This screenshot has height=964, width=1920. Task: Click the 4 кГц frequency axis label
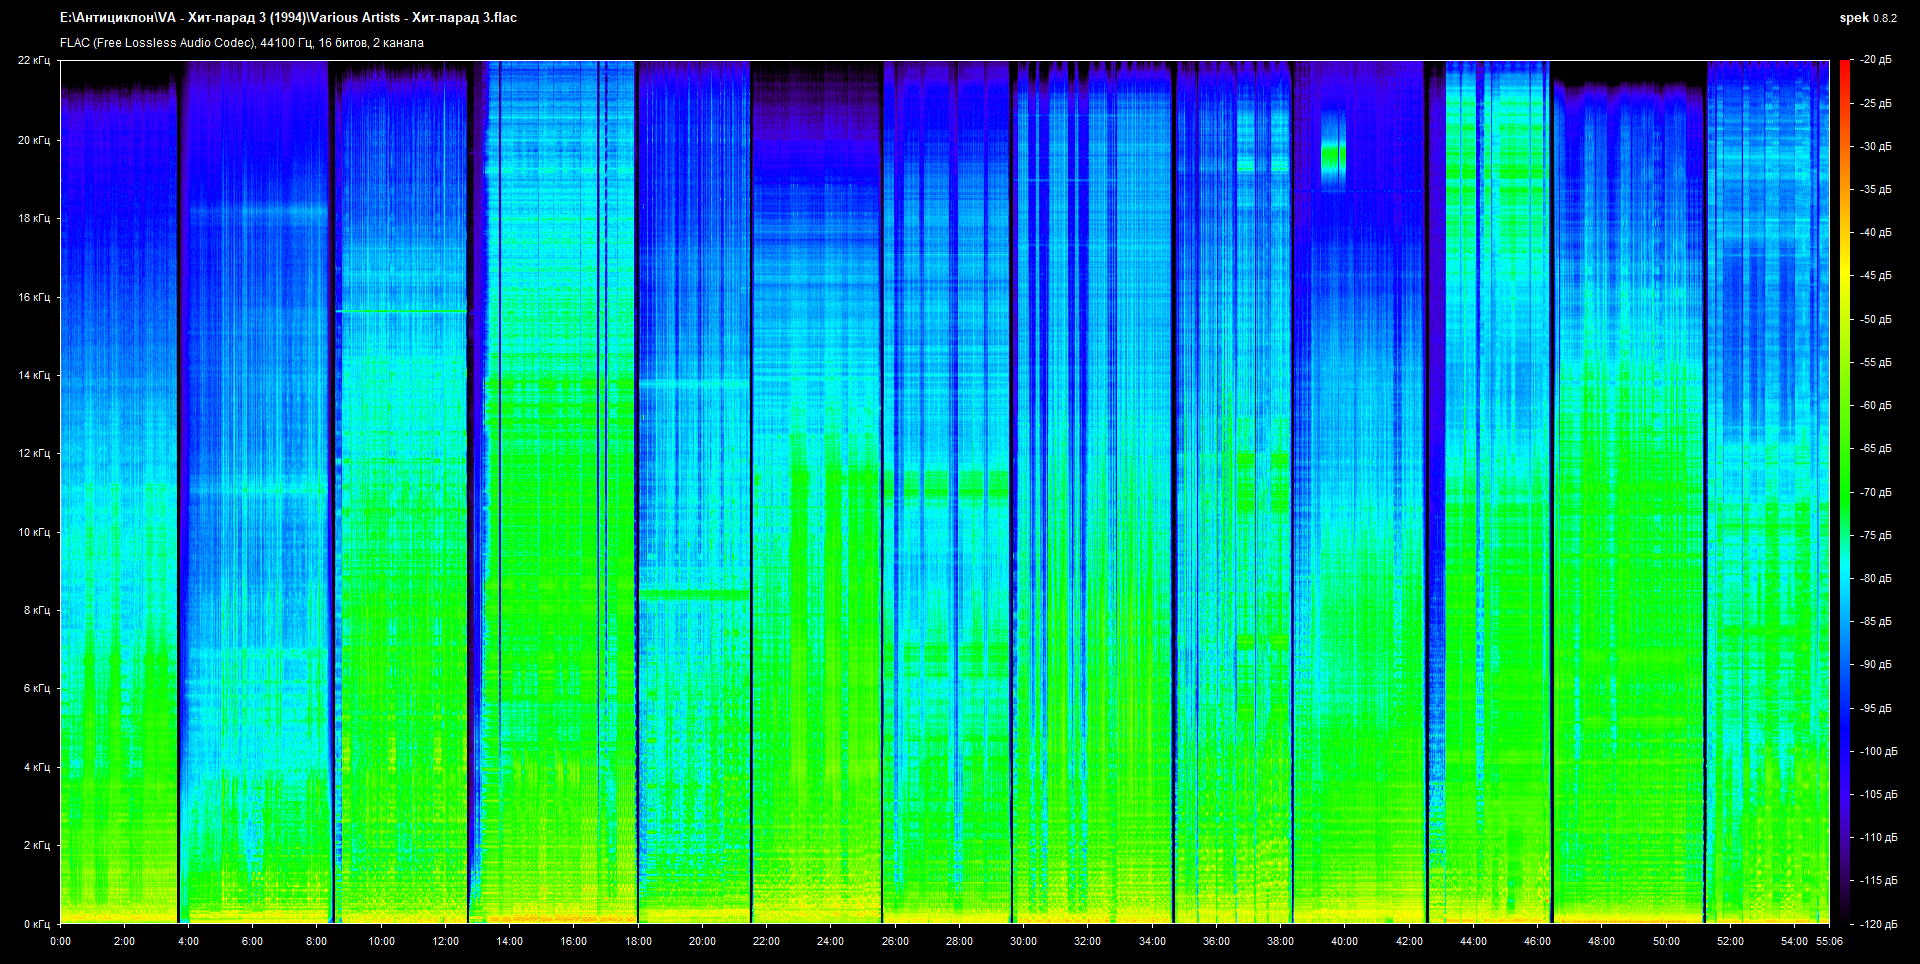[x=37, y=767]
